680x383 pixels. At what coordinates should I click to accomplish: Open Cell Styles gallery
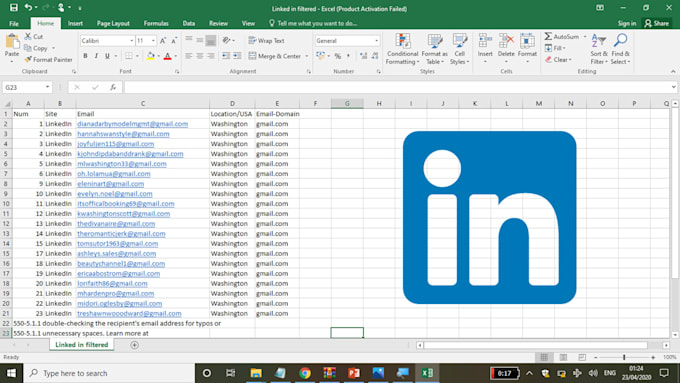coord(459,49)
